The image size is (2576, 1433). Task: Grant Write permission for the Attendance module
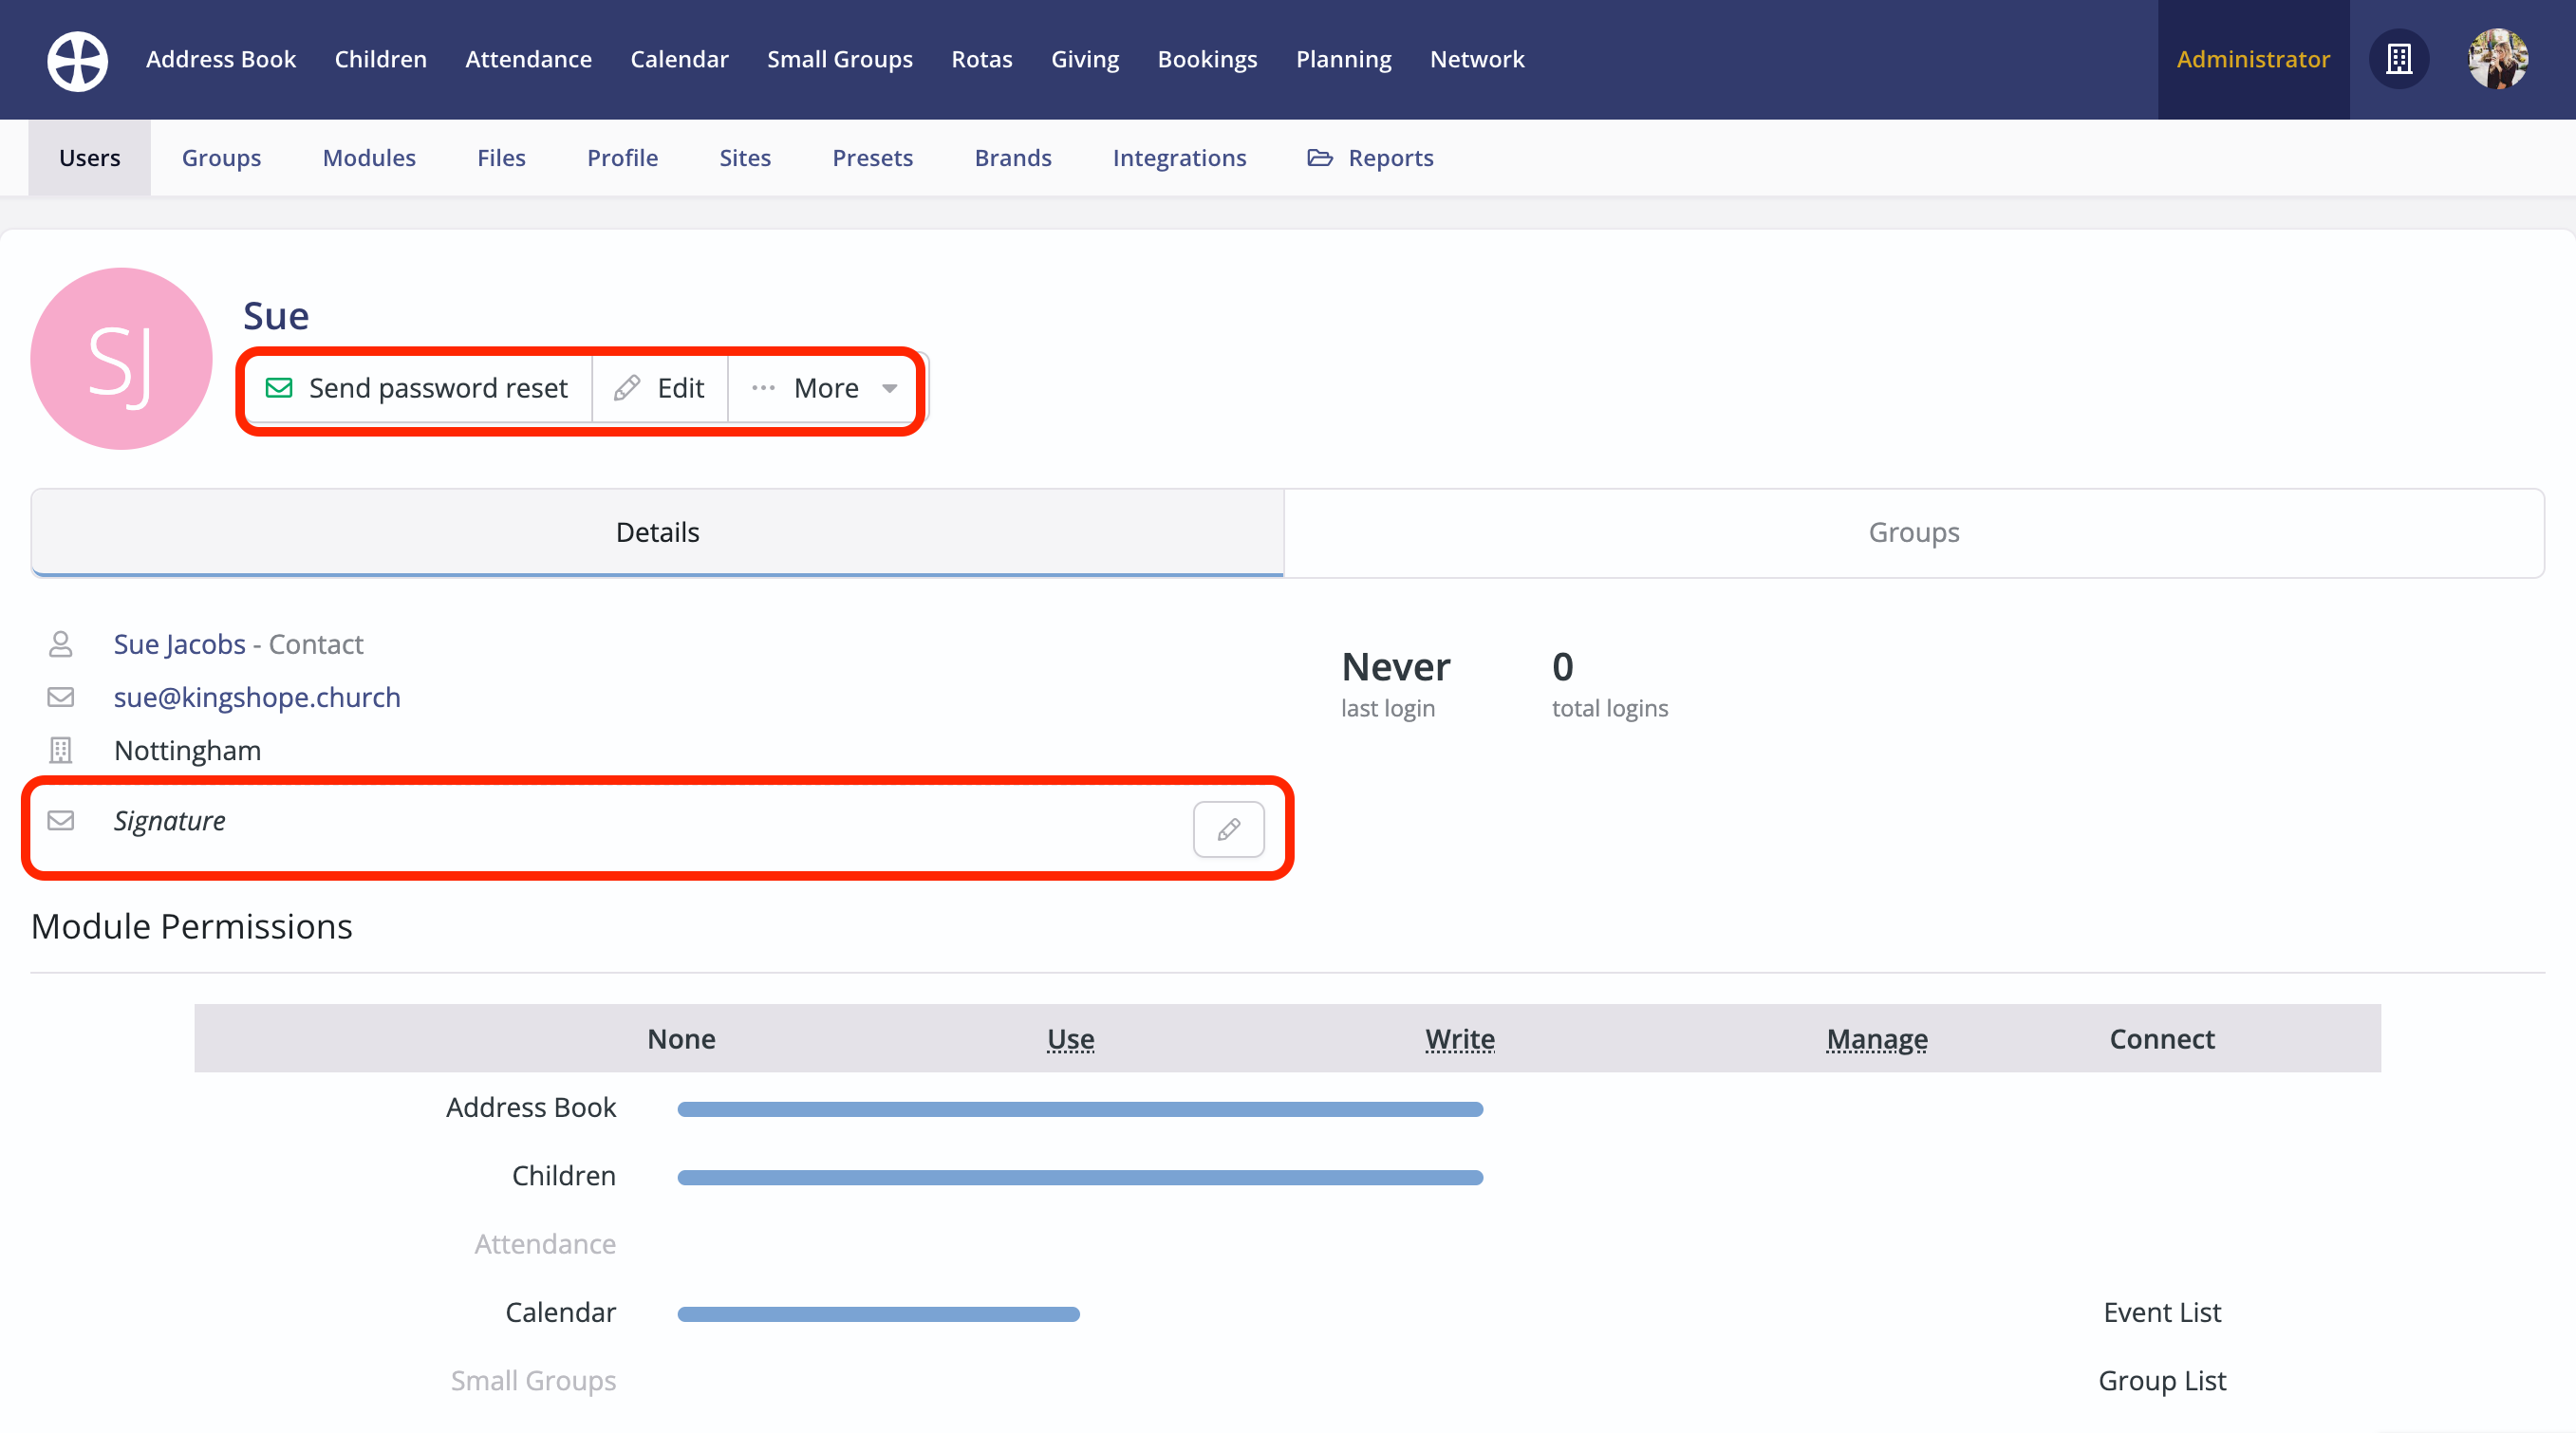pos(1460,1243)
